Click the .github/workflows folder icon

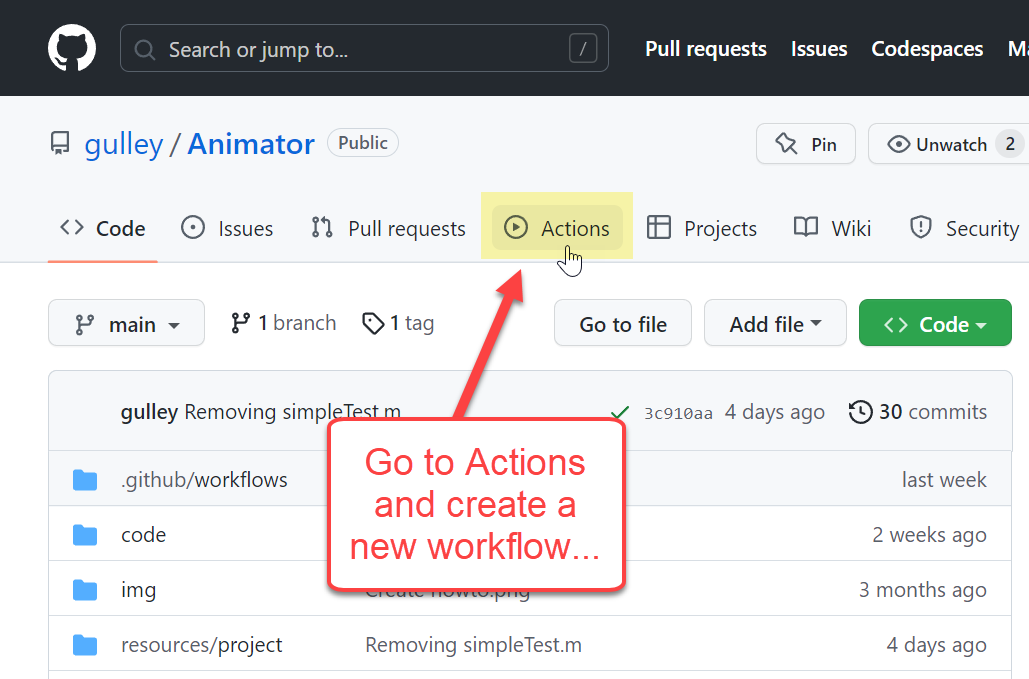(85, 480)
